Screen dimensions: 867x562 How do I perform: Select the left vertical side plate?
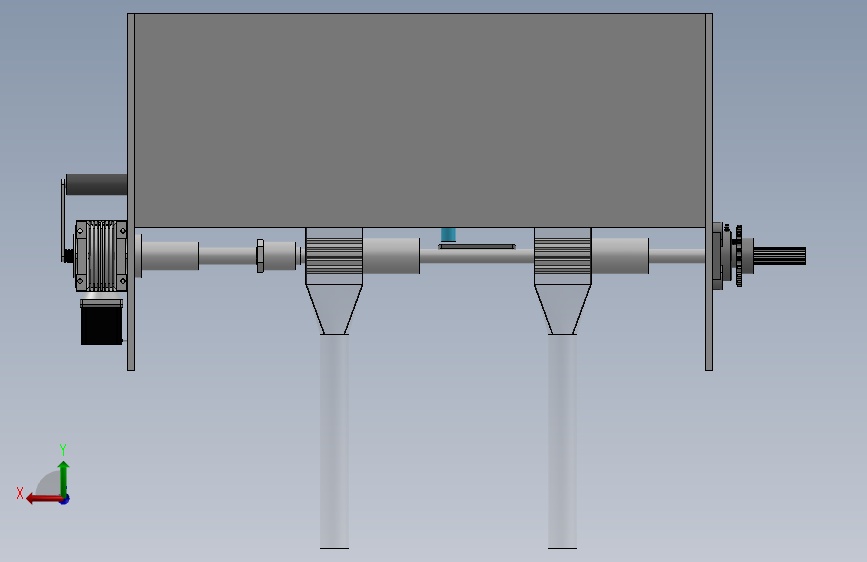click(x=131, y=192)
